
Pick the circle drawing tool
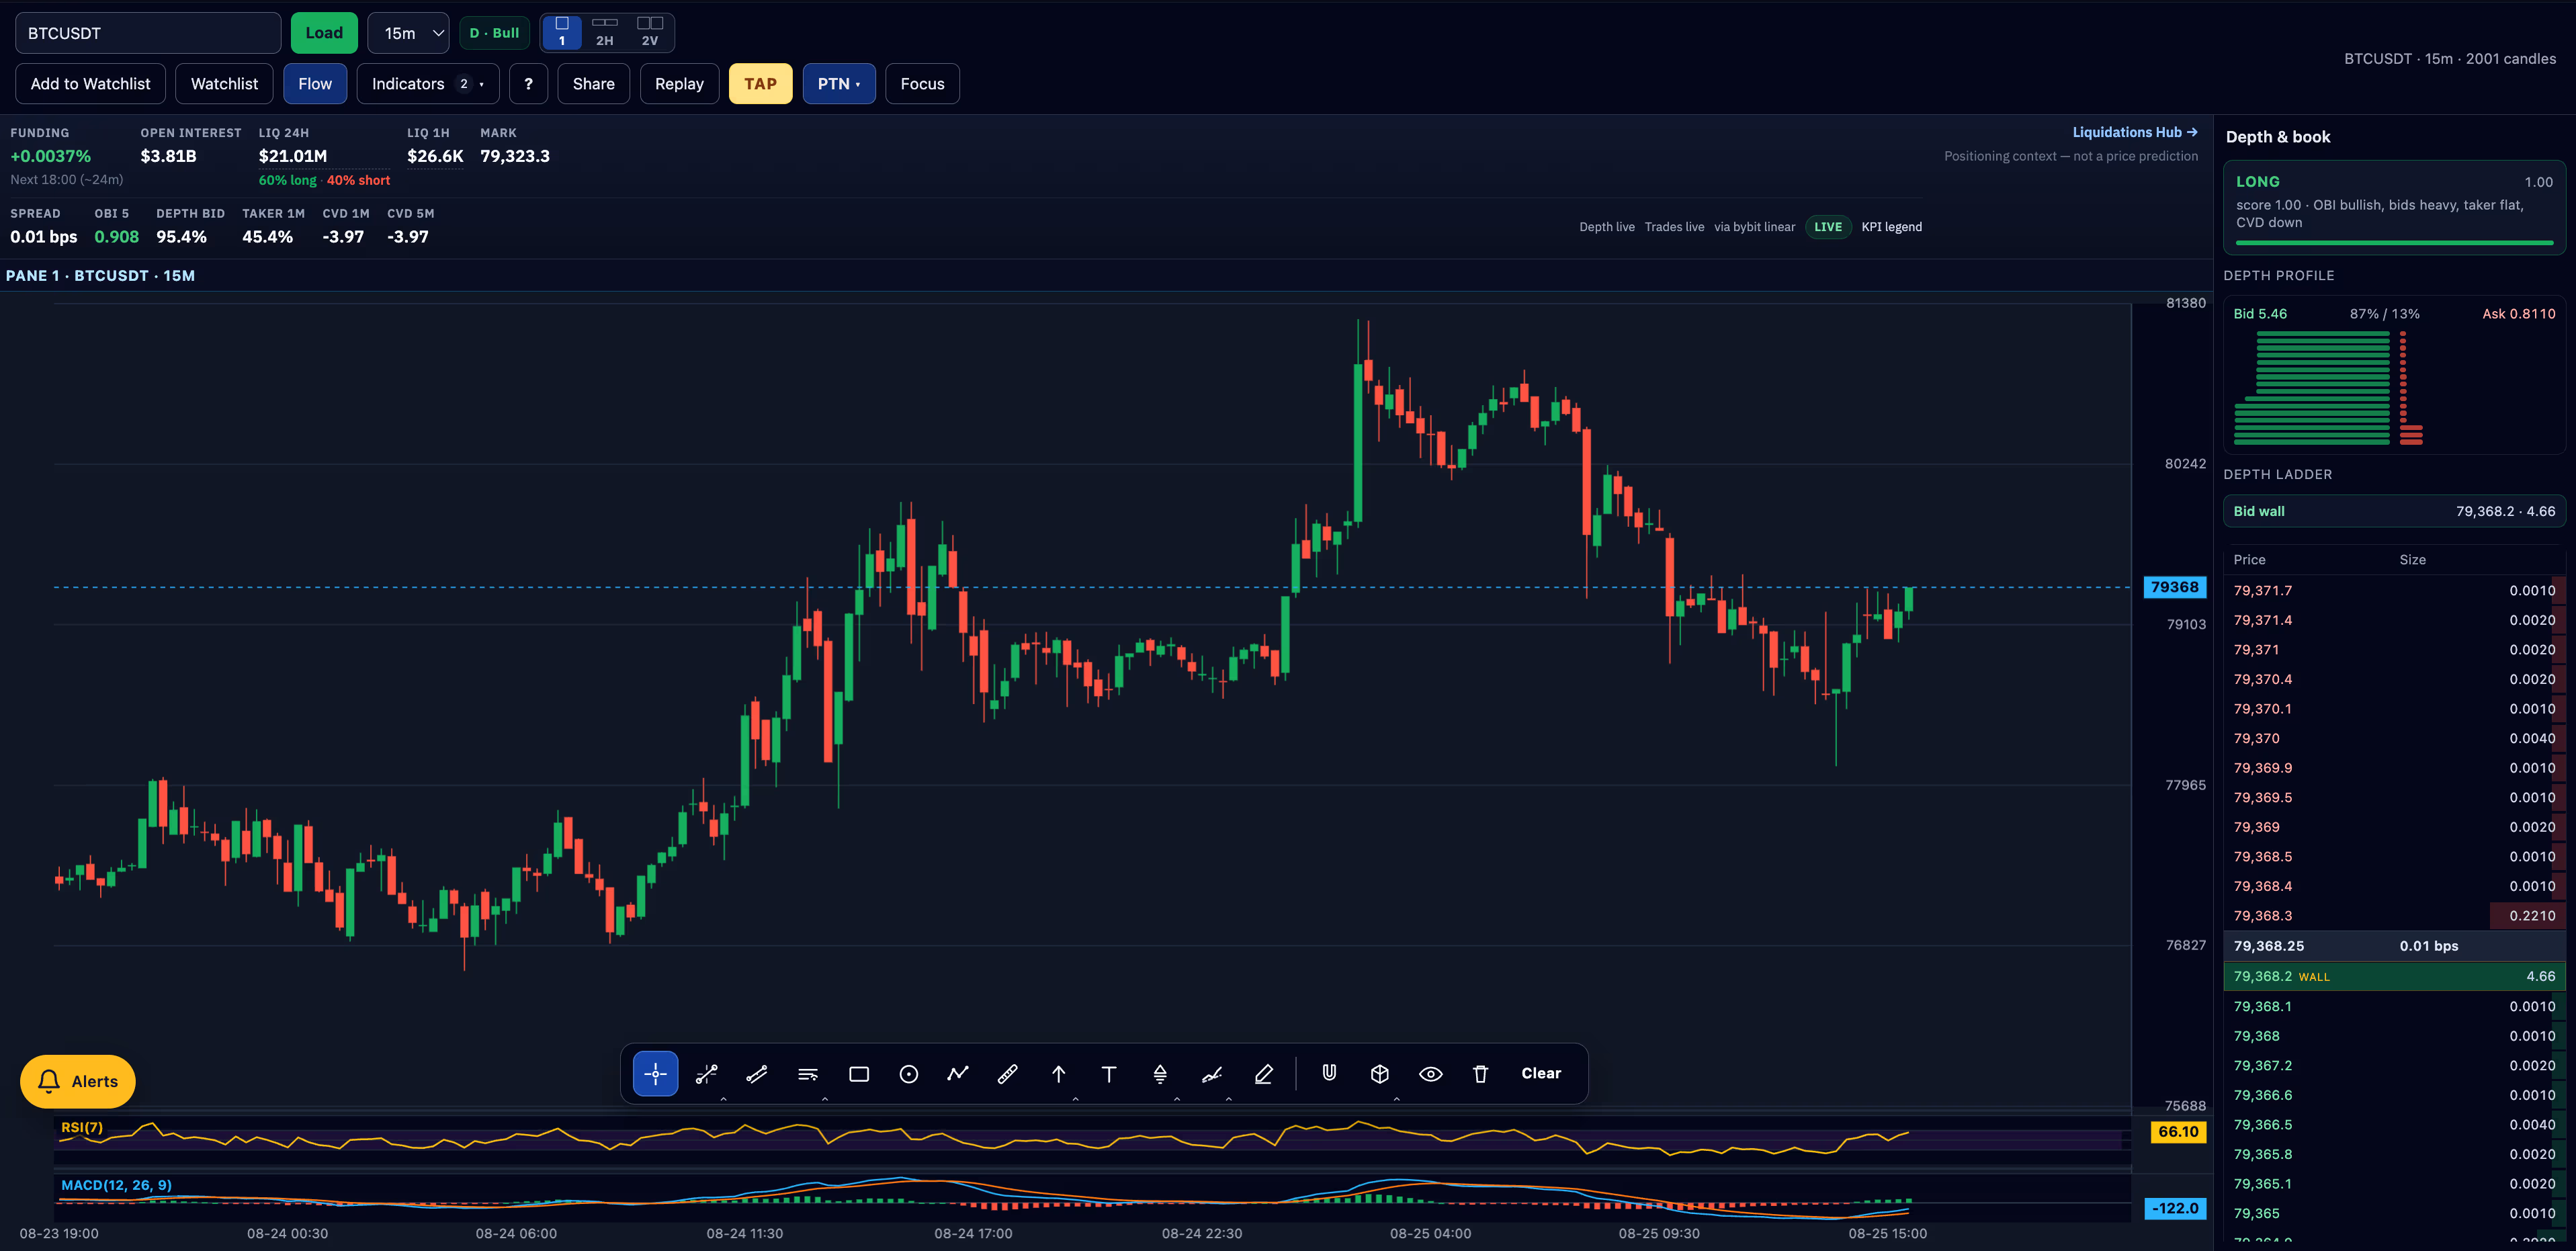point(908,1073)
